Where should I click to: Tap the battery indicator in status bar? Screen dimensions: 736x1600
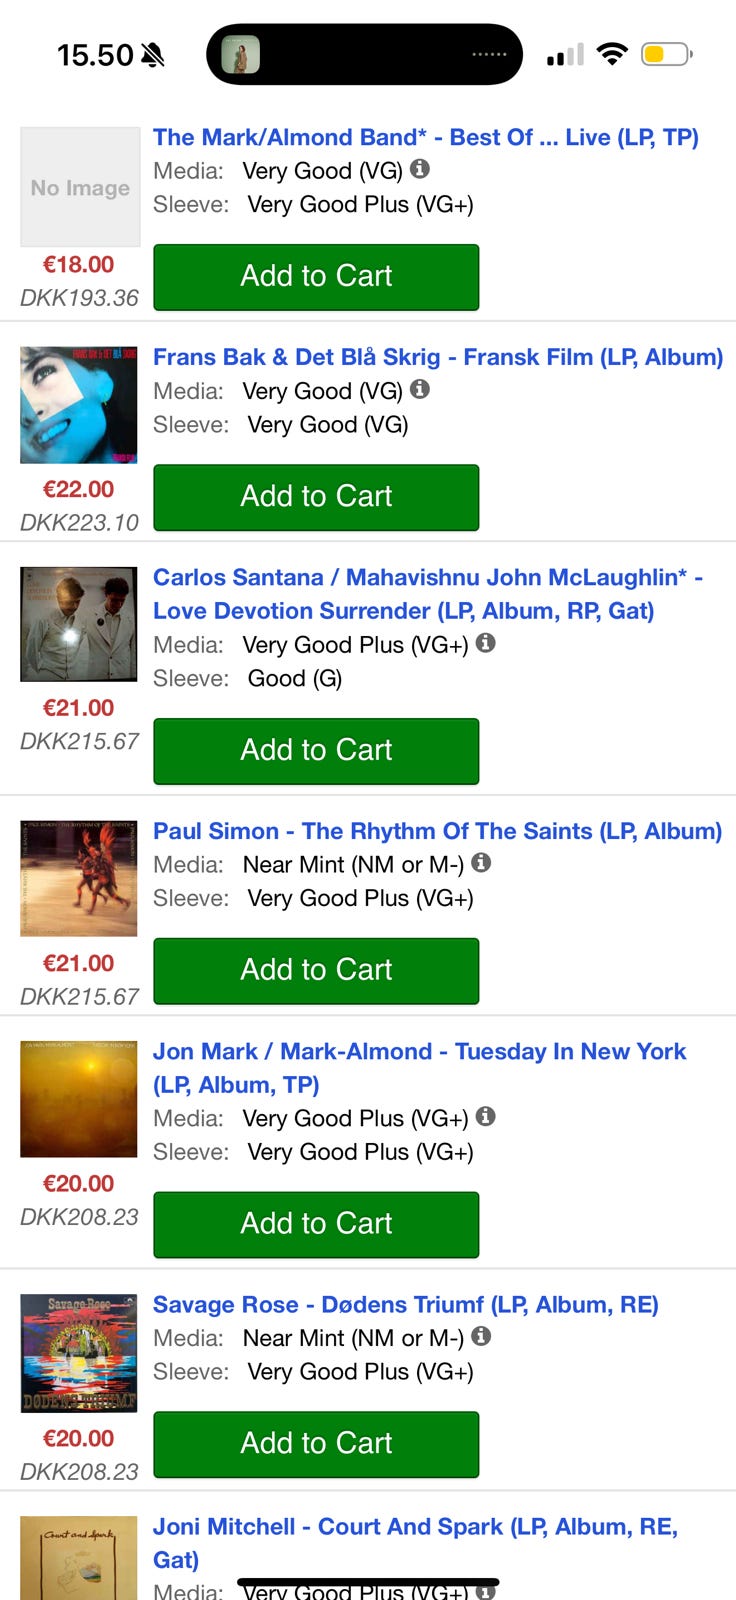[667, 54]
